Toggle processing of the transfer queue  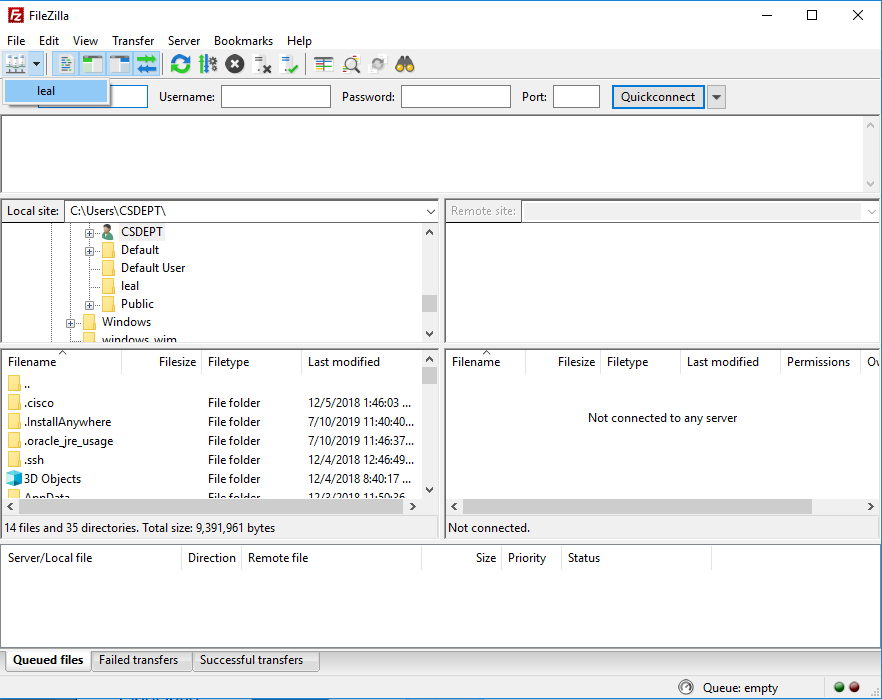point(208,64)
